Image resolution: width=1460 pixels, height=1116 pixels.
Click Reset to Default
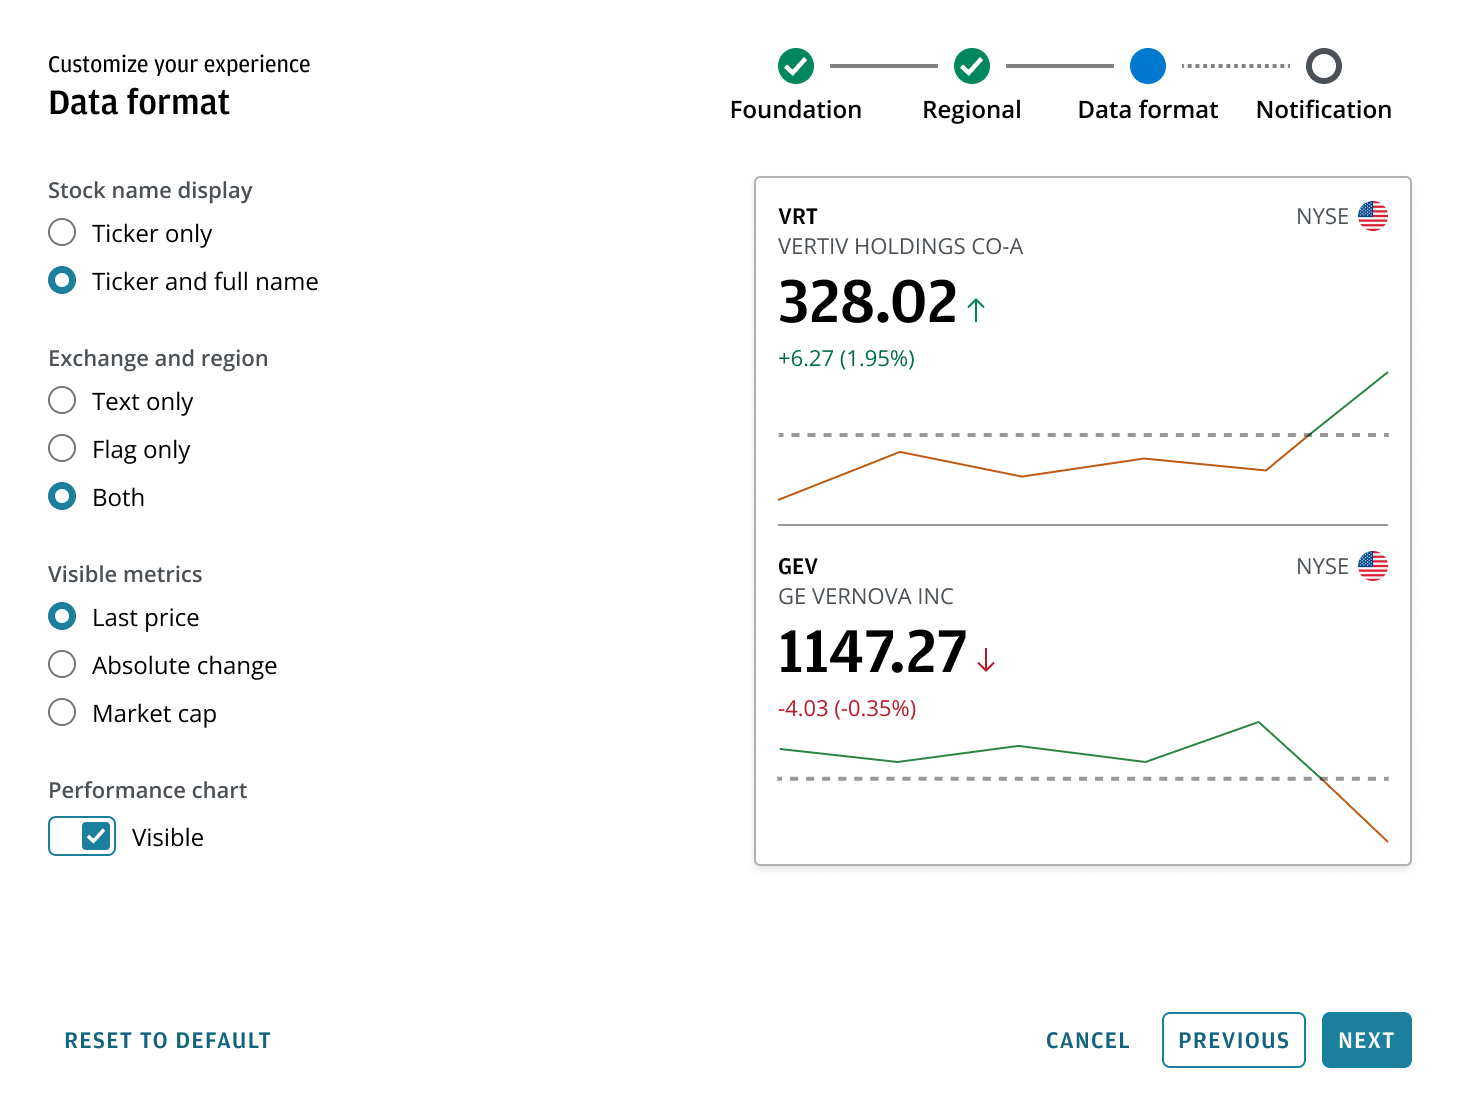pyautogui.click(x=168, y=1040)
